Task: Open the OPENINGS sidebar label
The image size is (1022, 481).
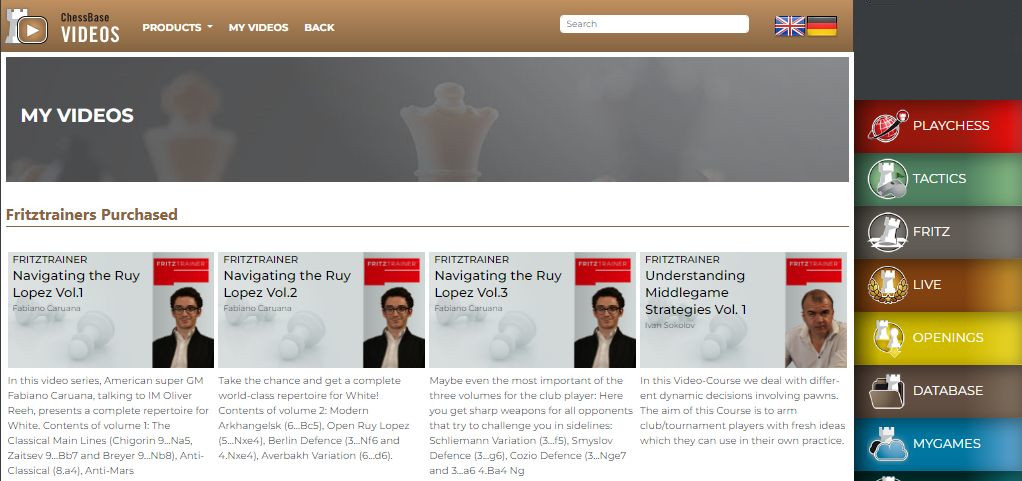Action: click(948, 338)
